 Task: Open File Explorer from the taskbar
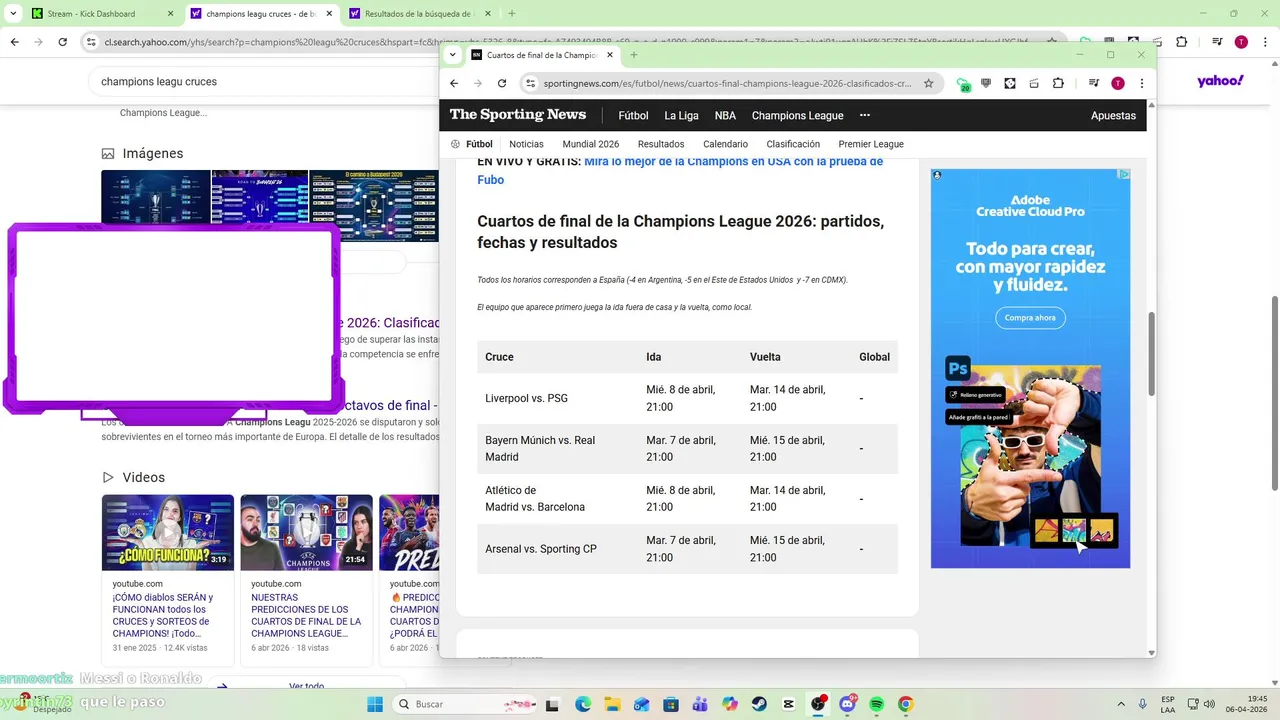coord(612,704)
